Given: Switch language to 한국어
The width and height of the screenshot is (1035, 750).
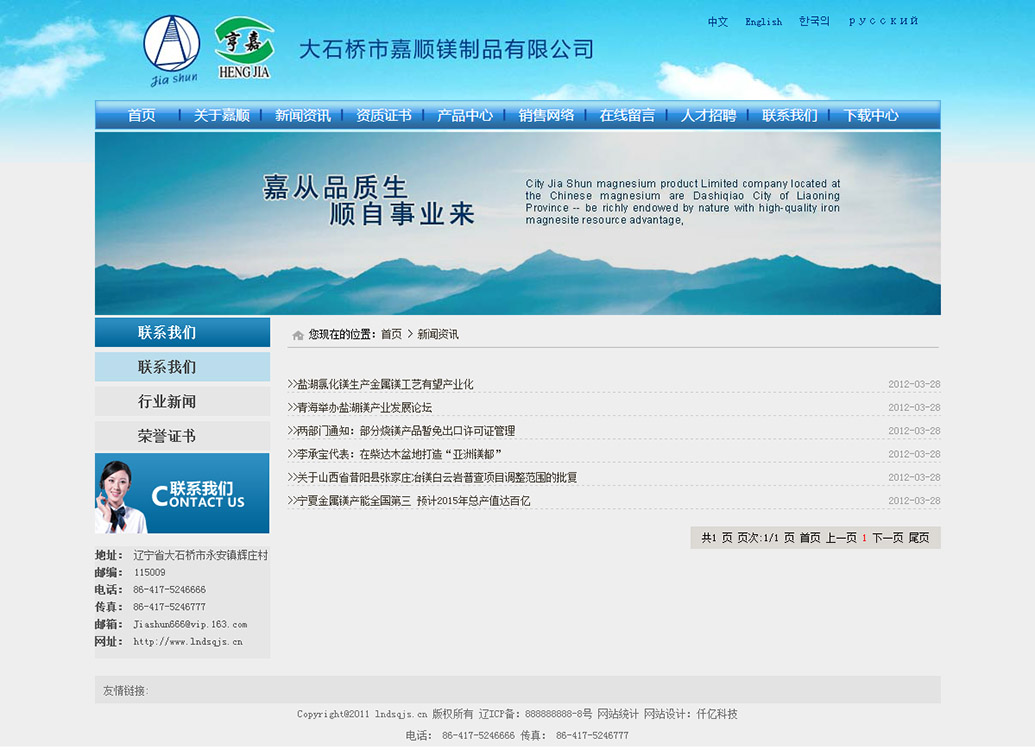Looking at the screenshot, I should [x=814, y=21].
